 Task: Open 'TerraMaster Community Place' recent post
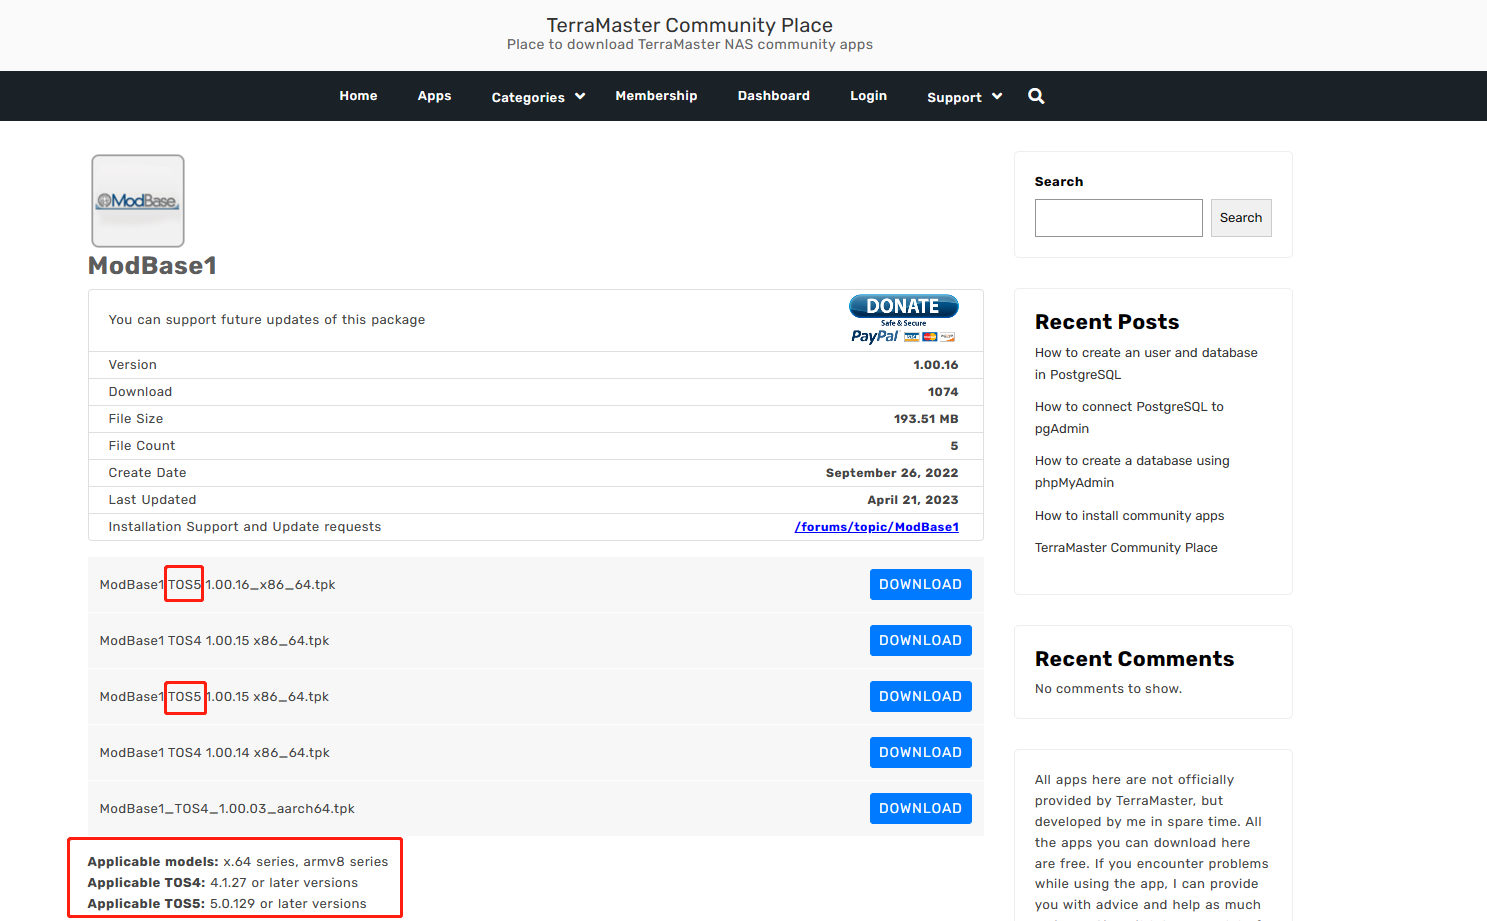pyautogui.click(x=1126, y=548)
